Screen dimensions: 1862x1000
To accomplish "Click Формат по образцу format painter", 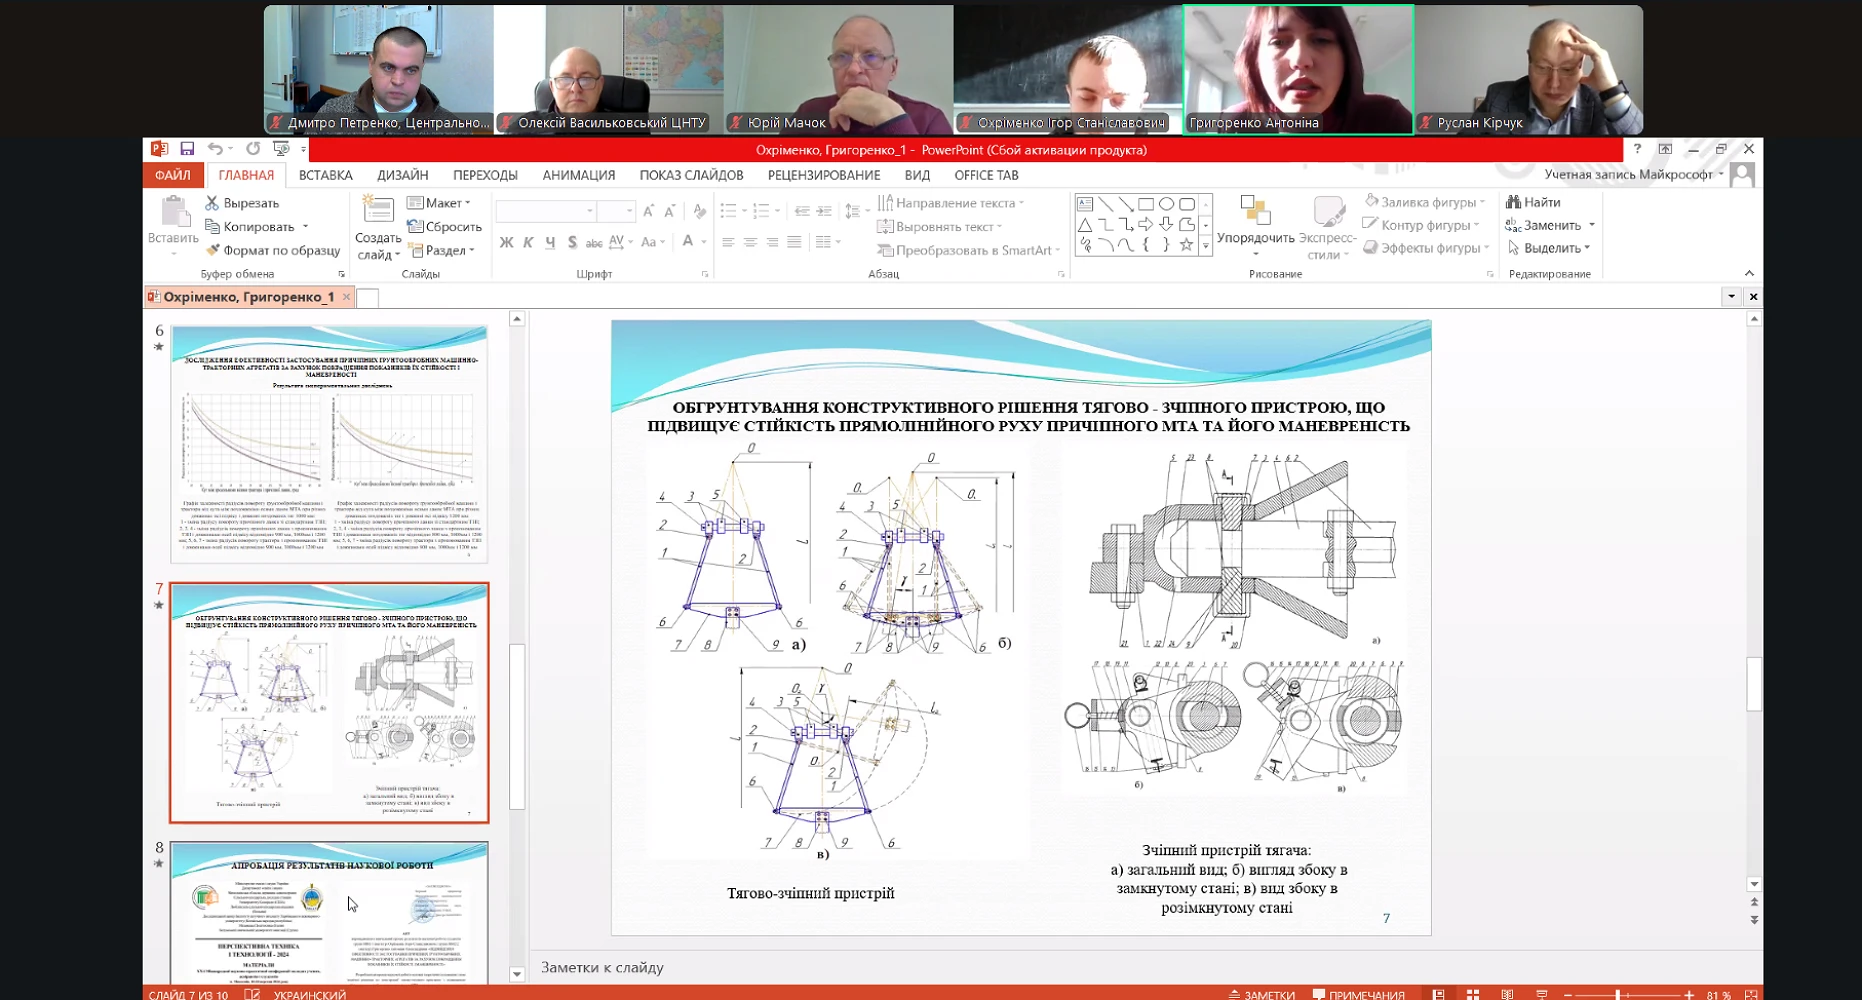I will (271, 250).
